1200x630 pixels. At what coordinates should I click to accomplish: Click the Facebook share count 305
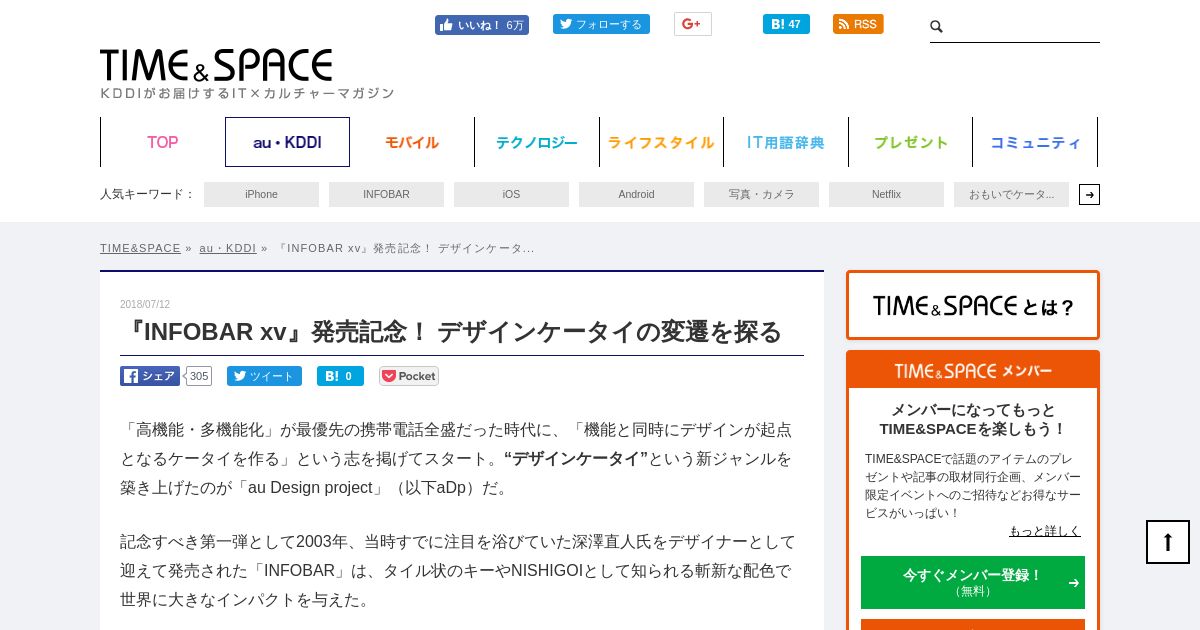[199, 376]
